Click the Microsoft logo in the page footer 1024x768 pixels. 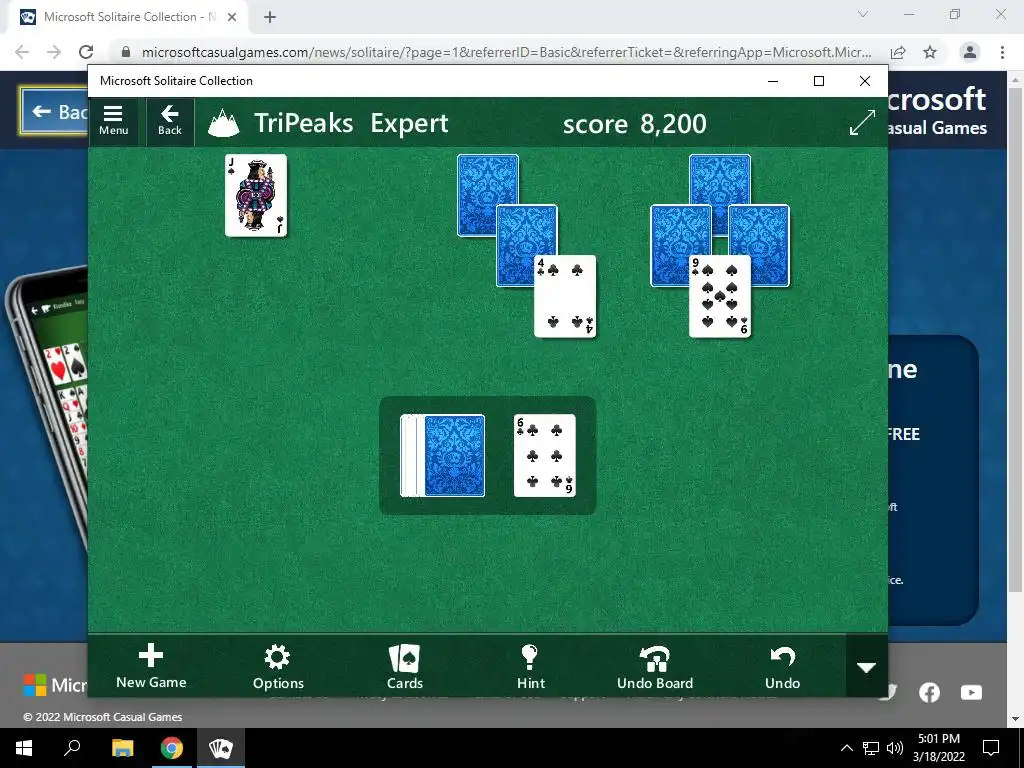pos(35,685)
